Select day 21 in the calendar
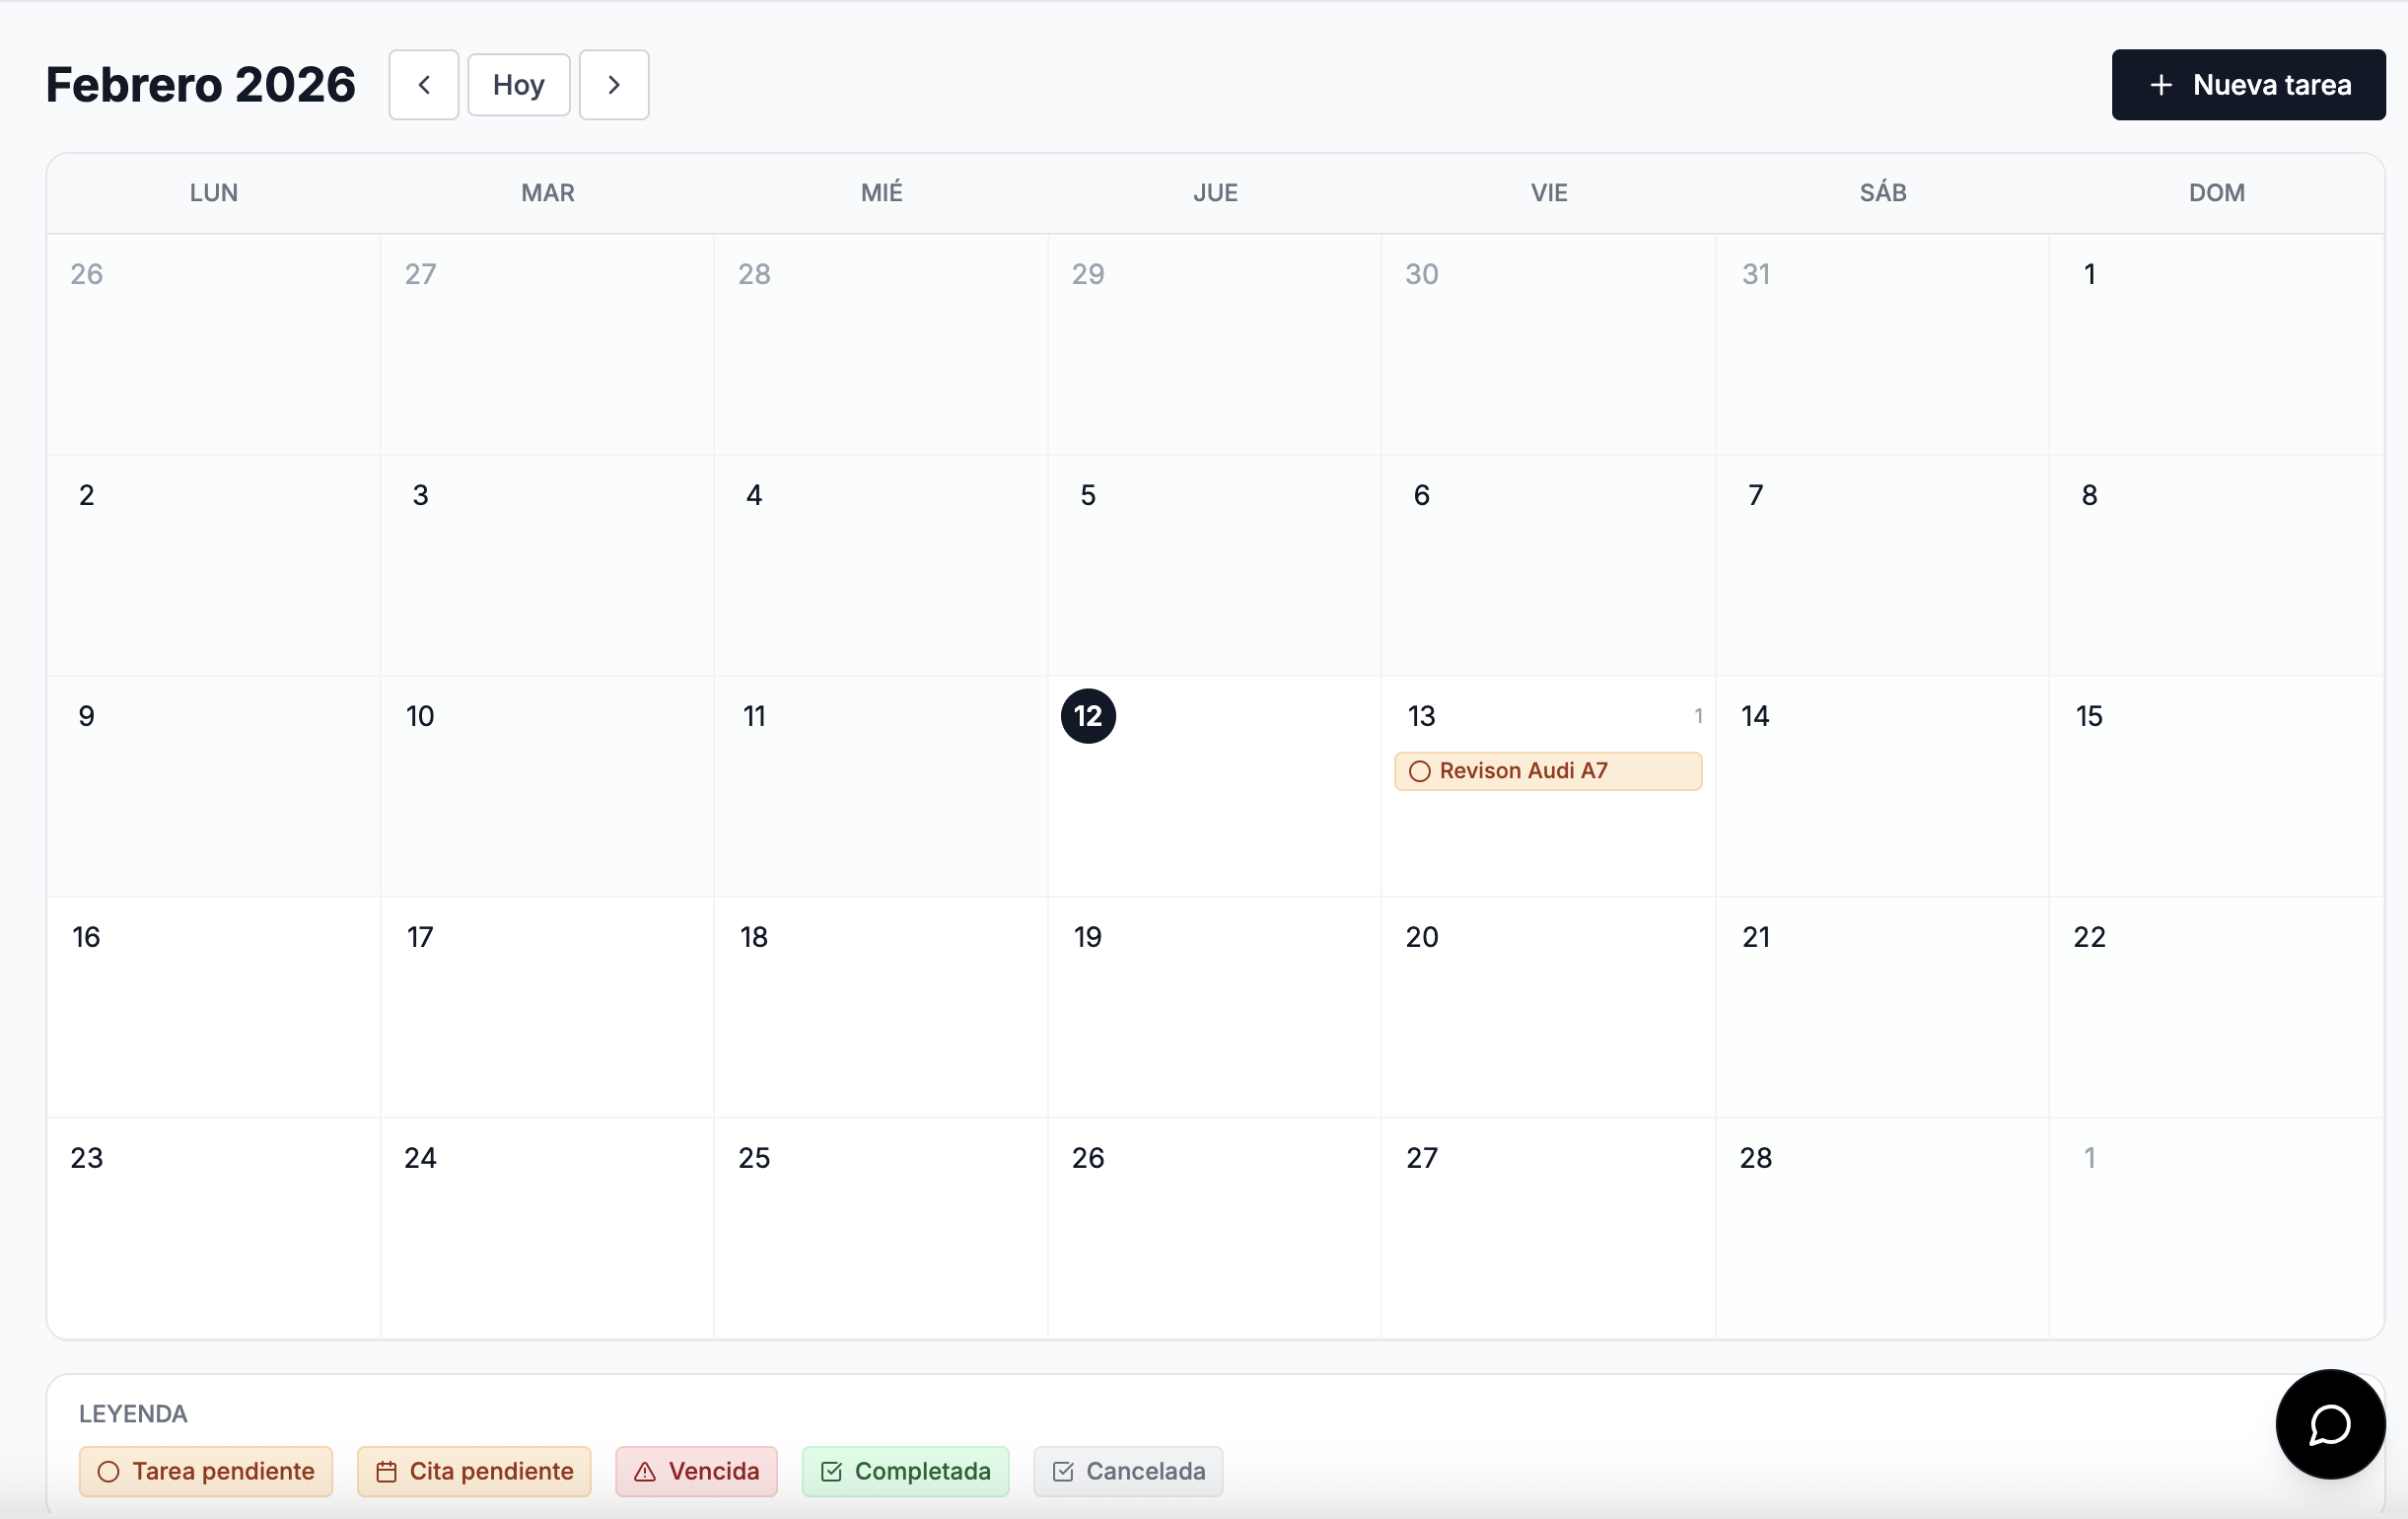Image resolution: width=2408 pixels, height=1519 pixels. click(1882, 1008)
